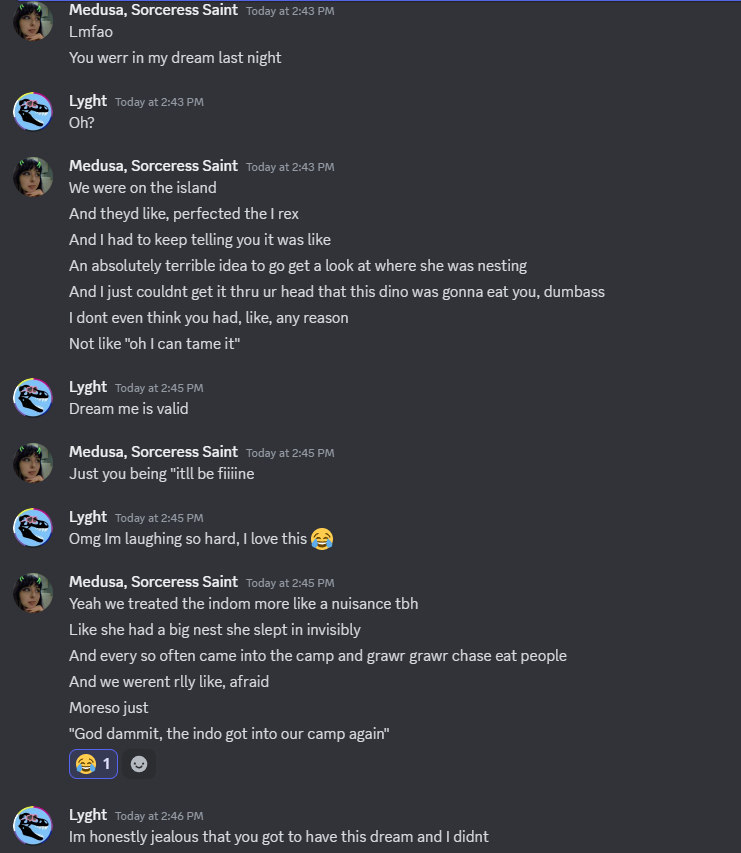Open Medusa's avatar beside "We were on the island"
This screenshot has height=853, width=741.
click(33, 177)
